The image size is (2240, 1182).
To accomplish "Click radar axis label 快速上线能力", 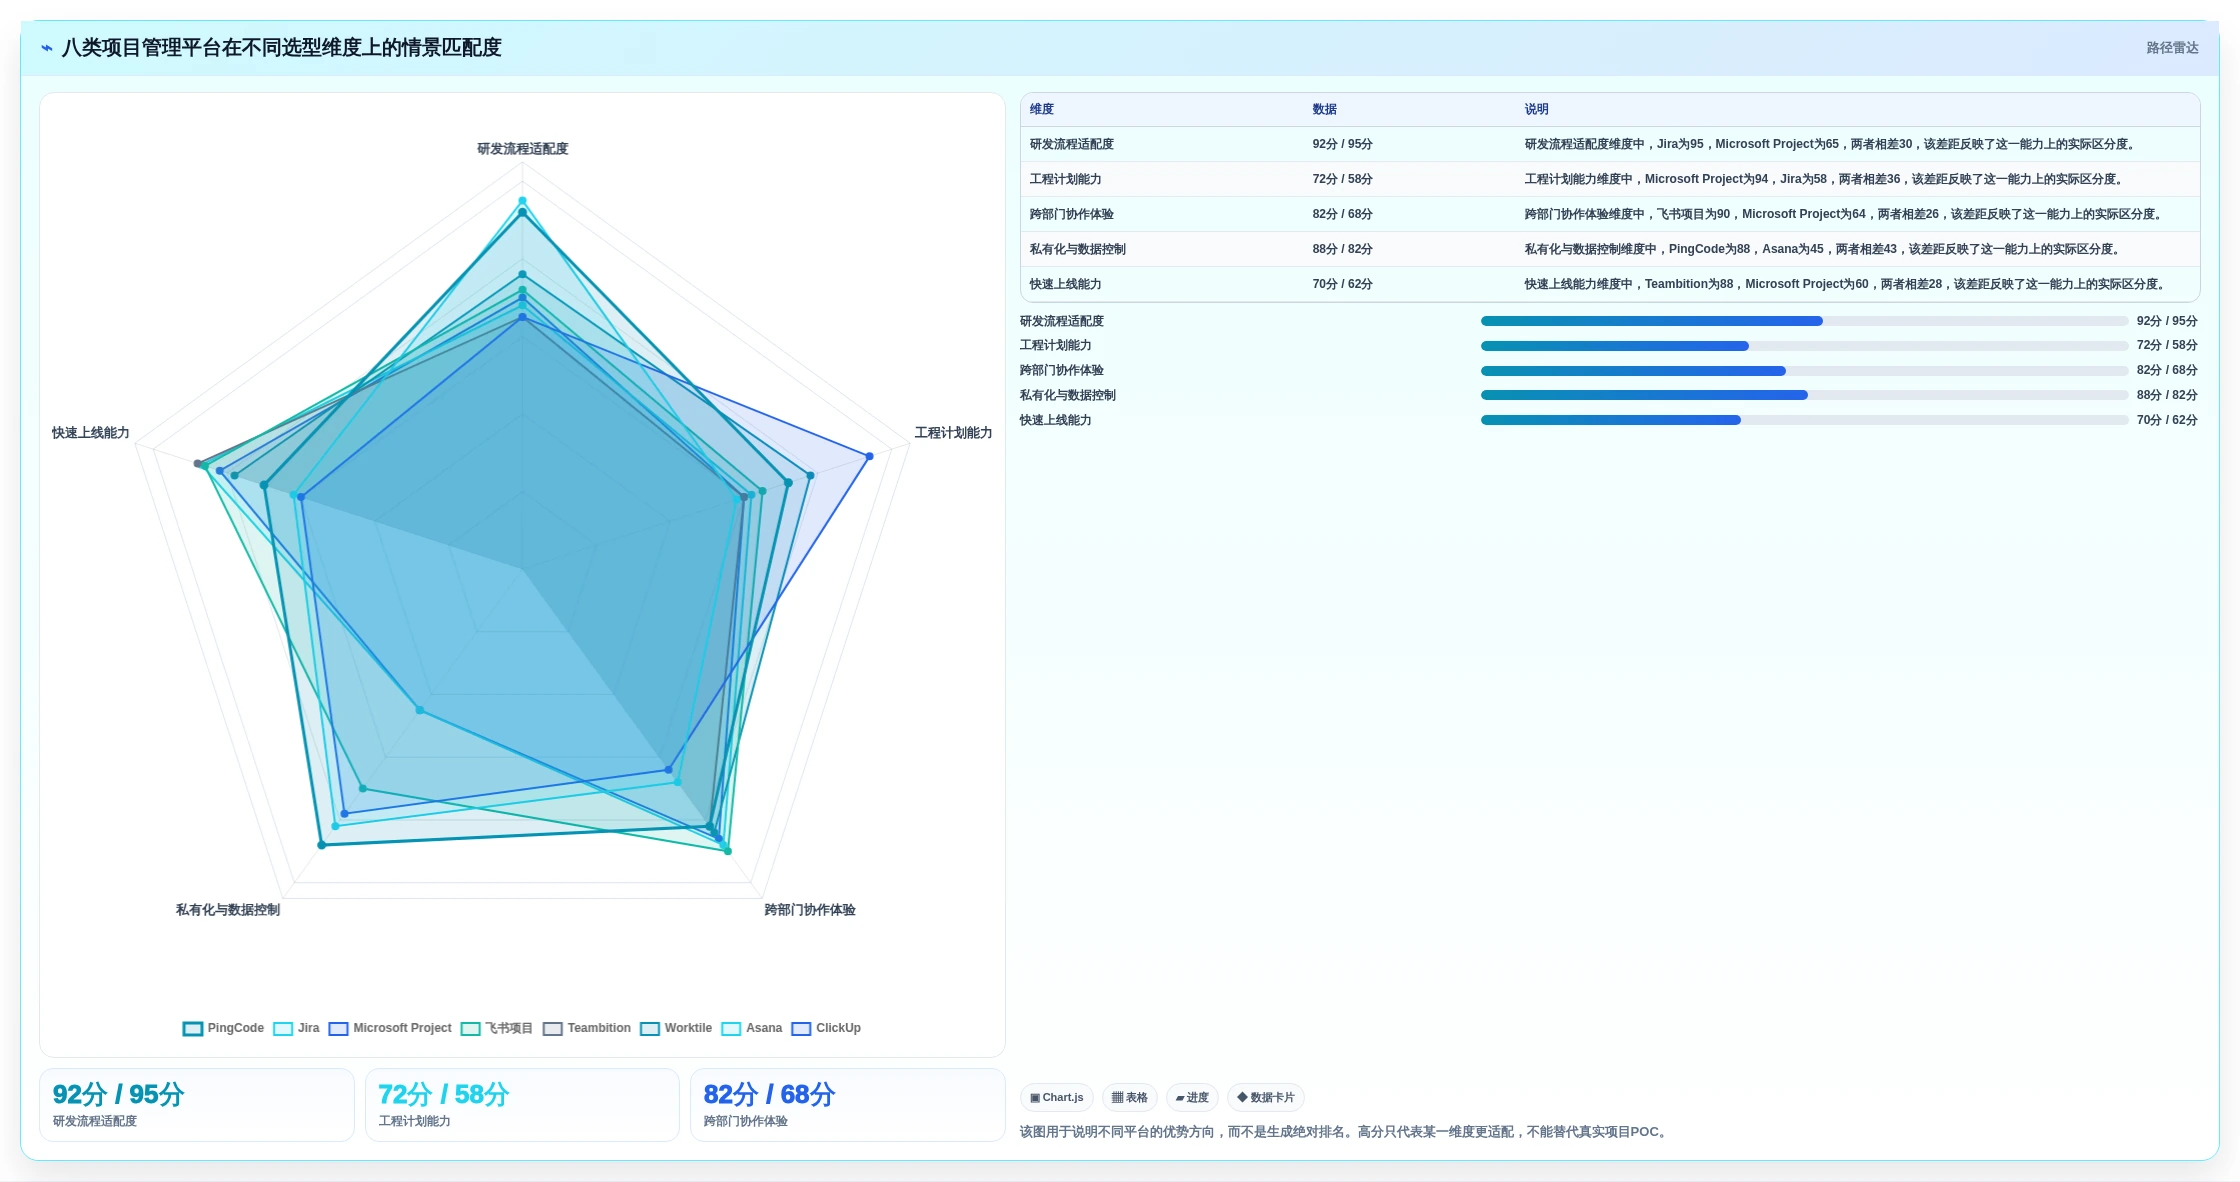I will pos(91,433).
